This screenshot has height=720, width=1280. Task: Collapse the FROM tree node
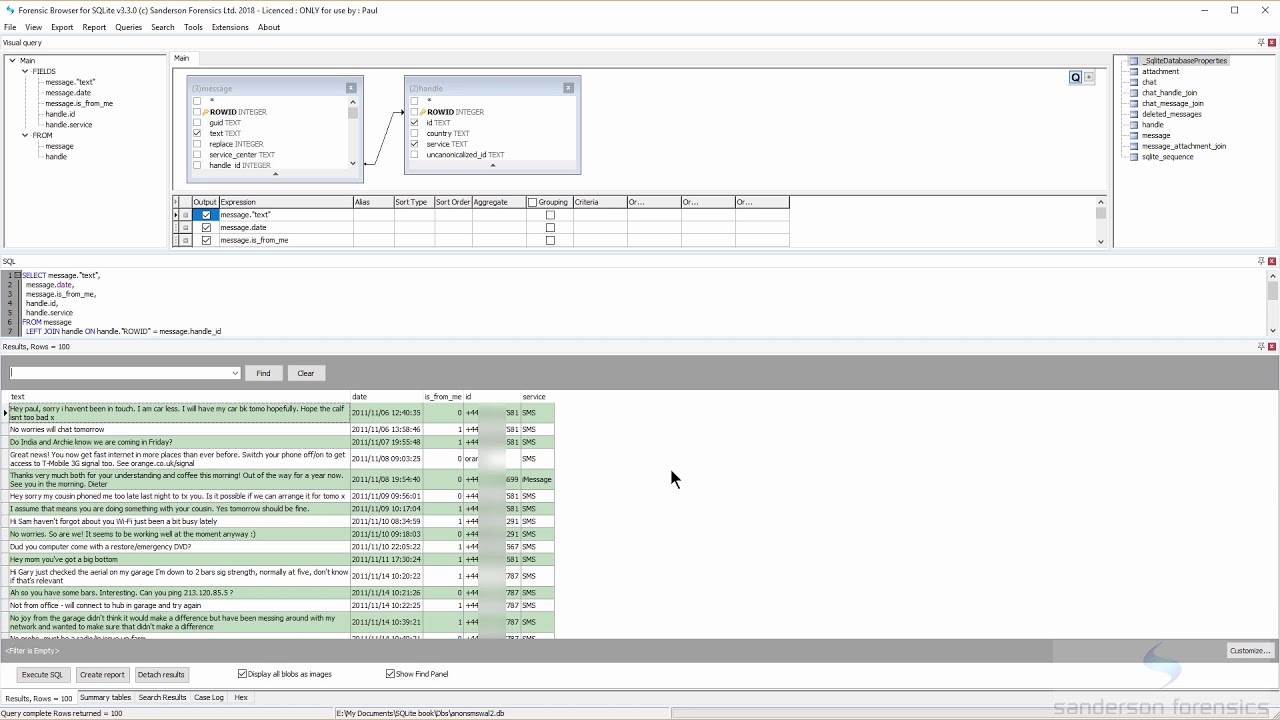(x=25, y=135)
